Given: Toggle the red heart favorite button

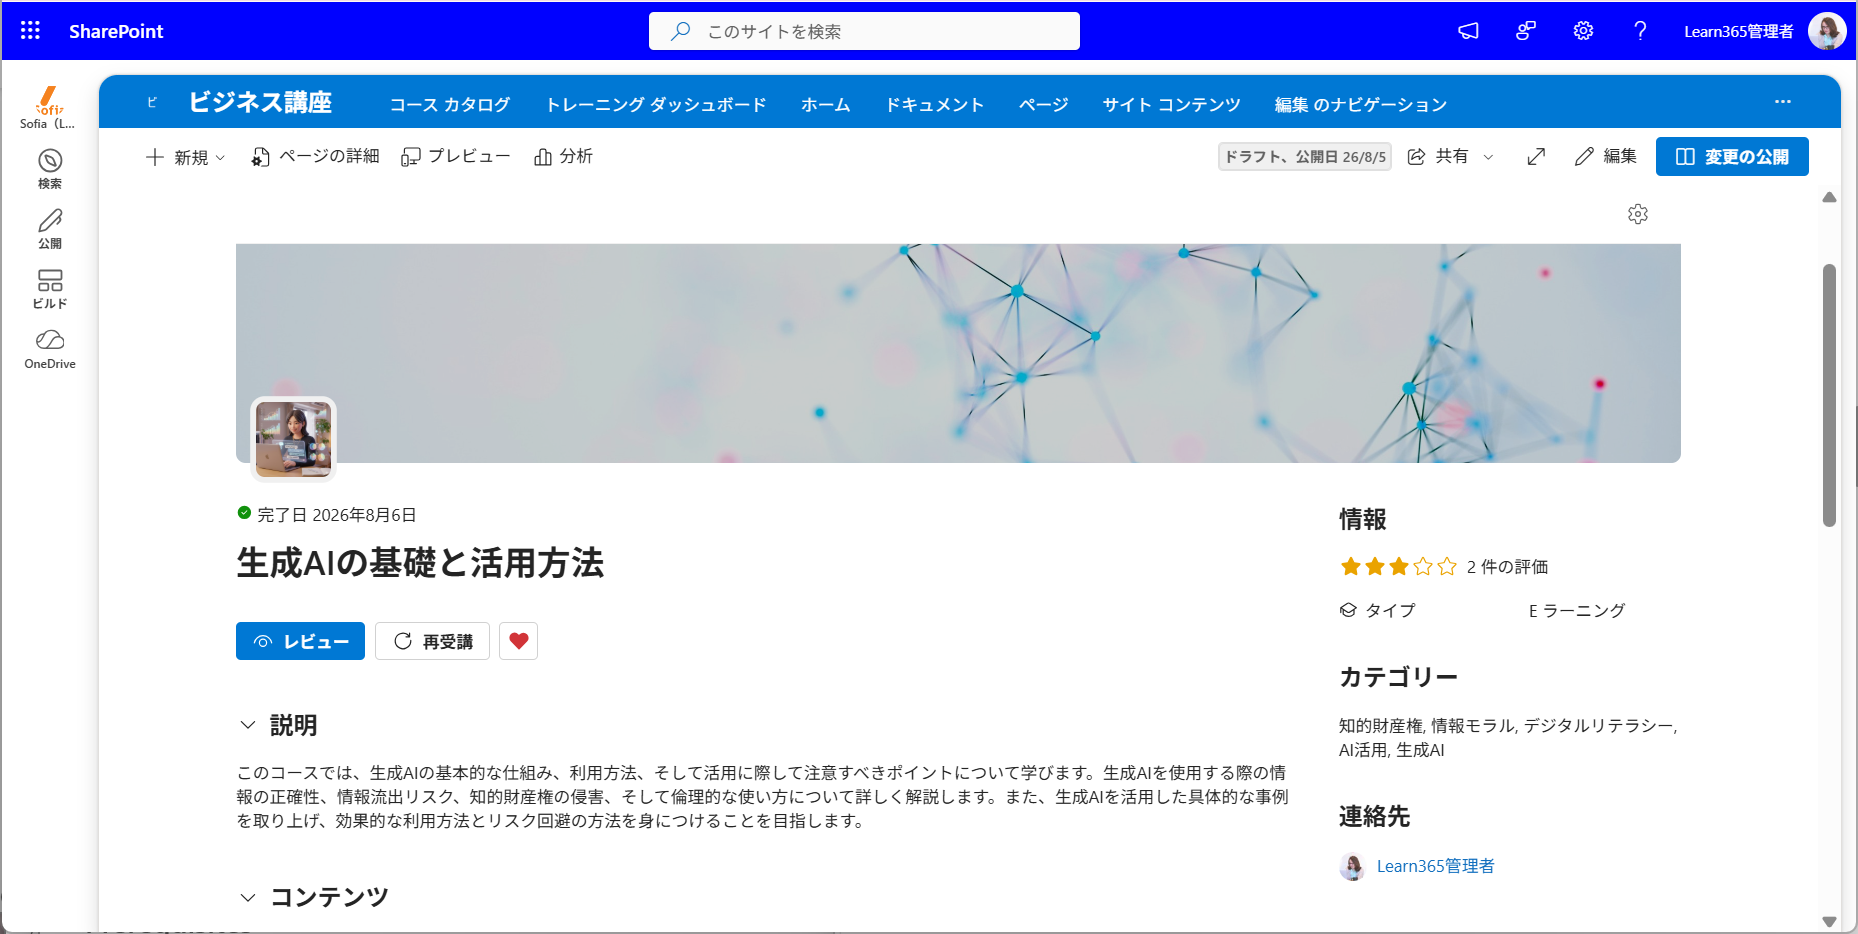Looking at the screenshot, I should click(518, 641).
